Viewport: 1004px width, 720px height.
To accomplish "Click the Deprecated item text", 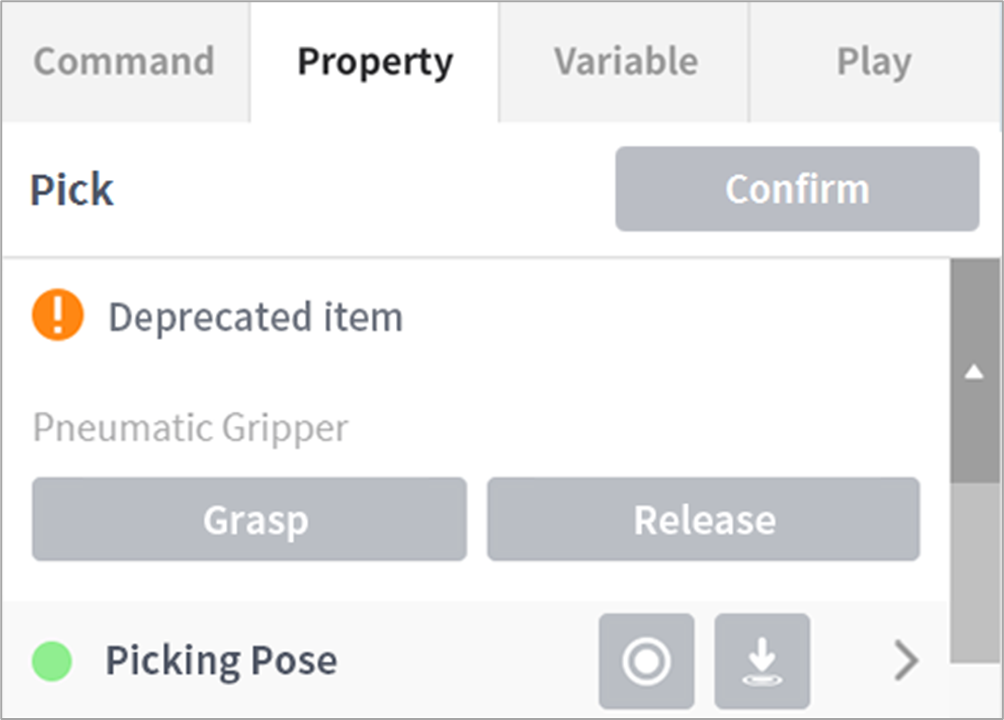I will [255, 317].
